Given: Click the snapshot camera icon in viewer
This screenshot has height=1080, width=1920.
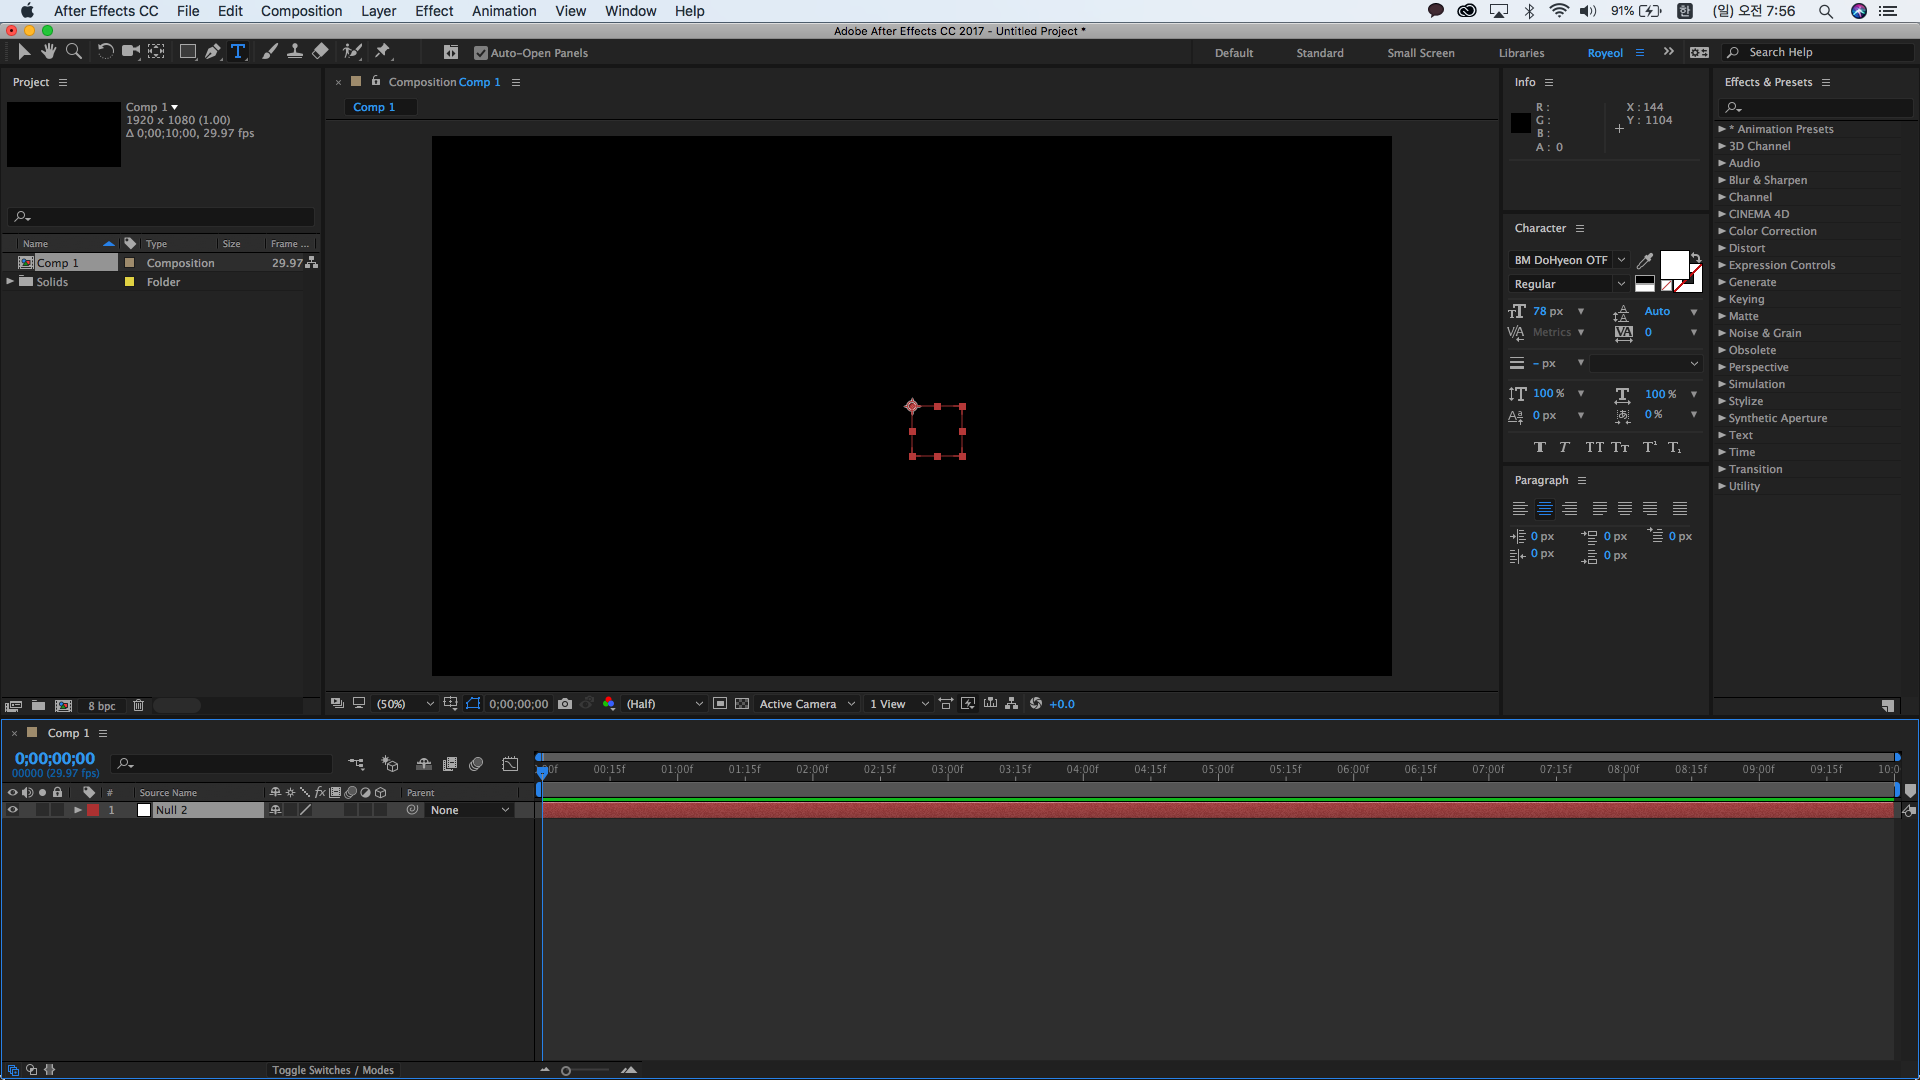Looking at the screenshot, I should (x=565, y=704).
